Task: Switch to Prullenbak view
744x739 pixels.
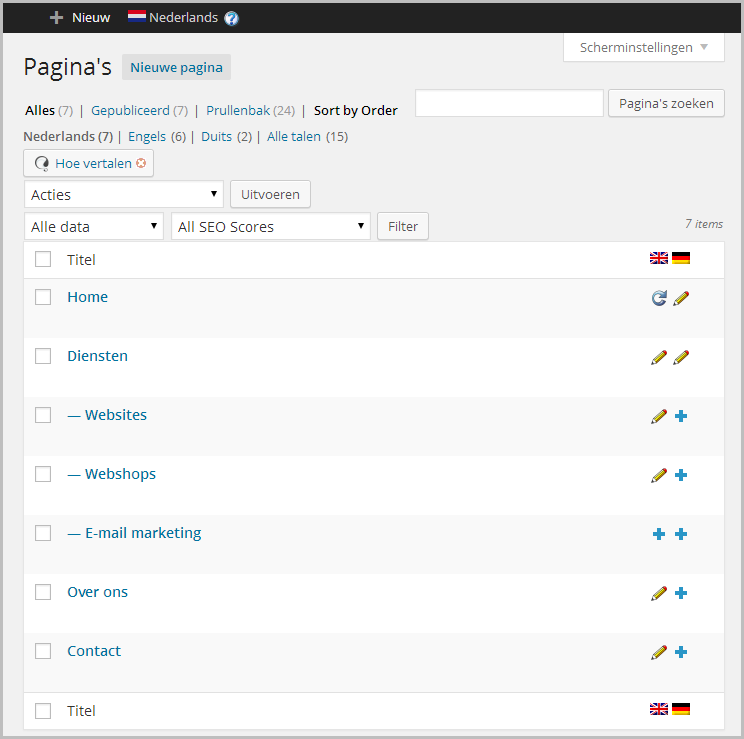Action: tap(238, 110)
